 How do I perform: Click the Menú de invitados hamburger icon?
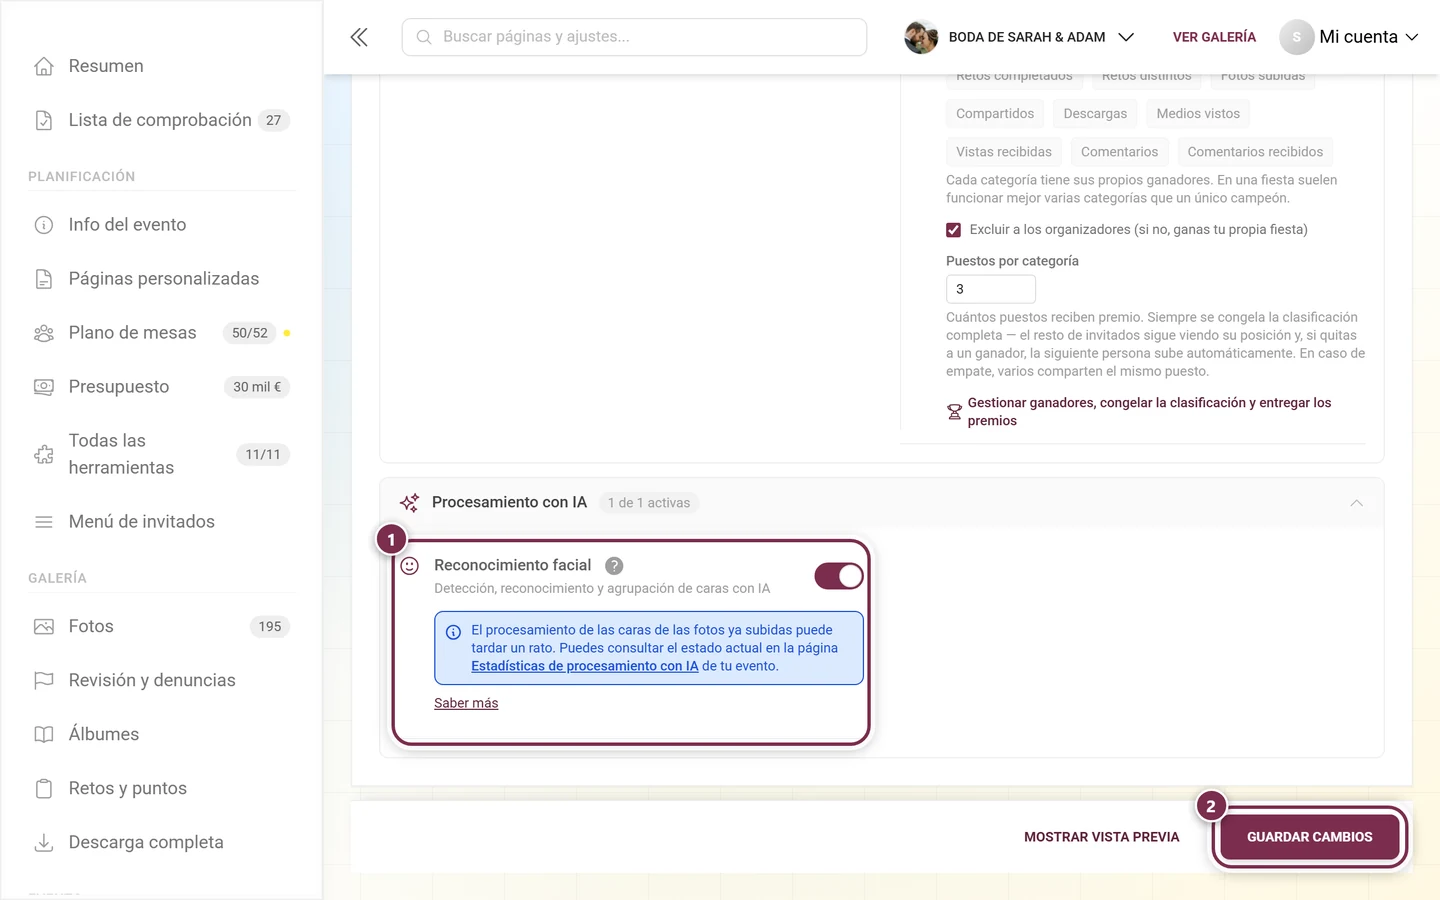tap(44, 522)
